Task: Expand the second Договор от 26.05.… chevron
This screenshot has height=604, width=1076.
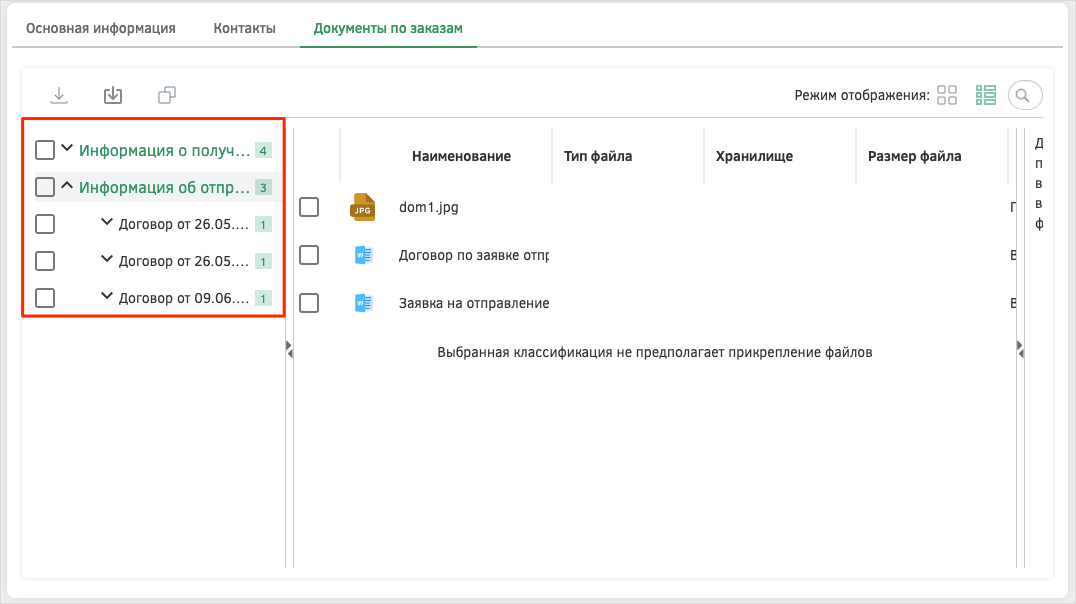Action: point(106,259)
